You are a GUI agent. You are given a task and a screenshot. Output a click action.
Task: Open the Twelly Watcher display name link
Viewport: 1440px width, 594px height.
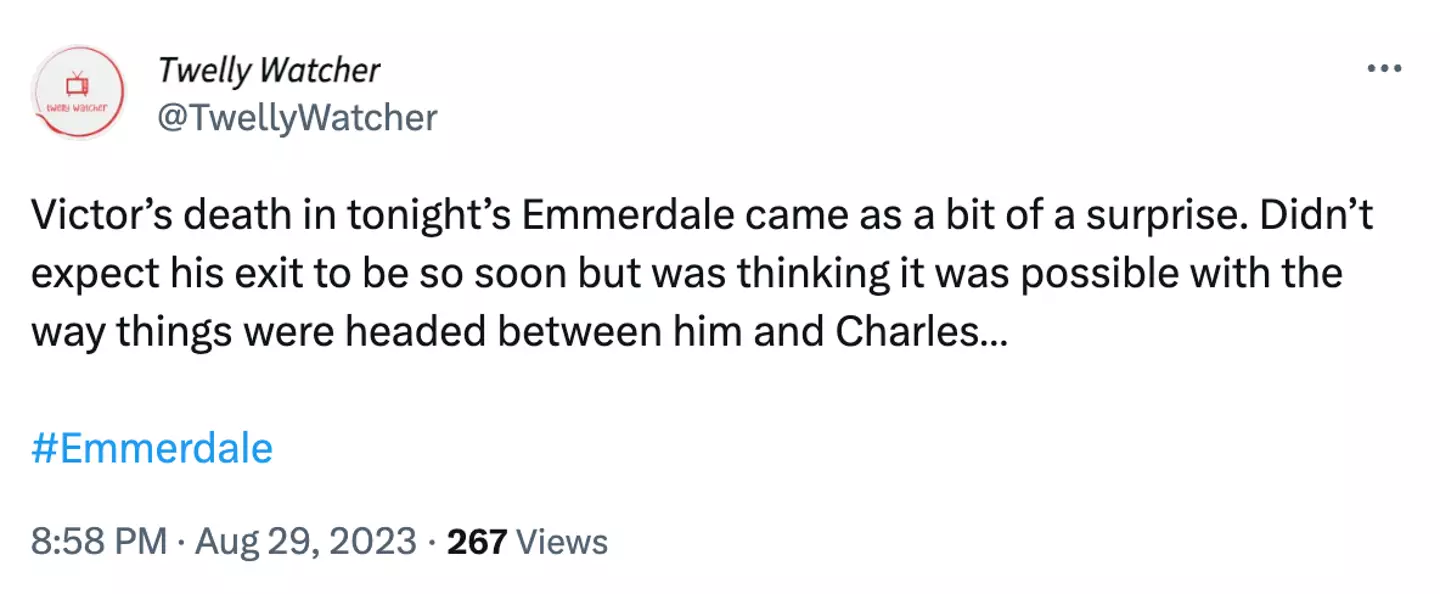coord(268,70)
